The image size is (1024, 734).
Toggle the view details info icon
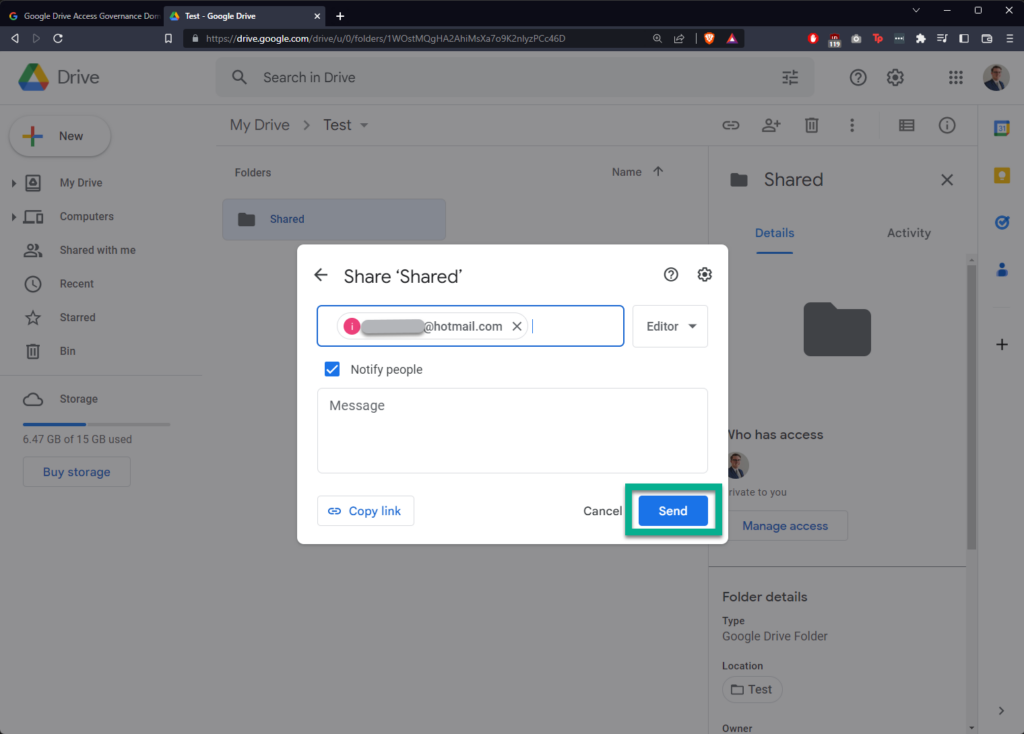947,125
